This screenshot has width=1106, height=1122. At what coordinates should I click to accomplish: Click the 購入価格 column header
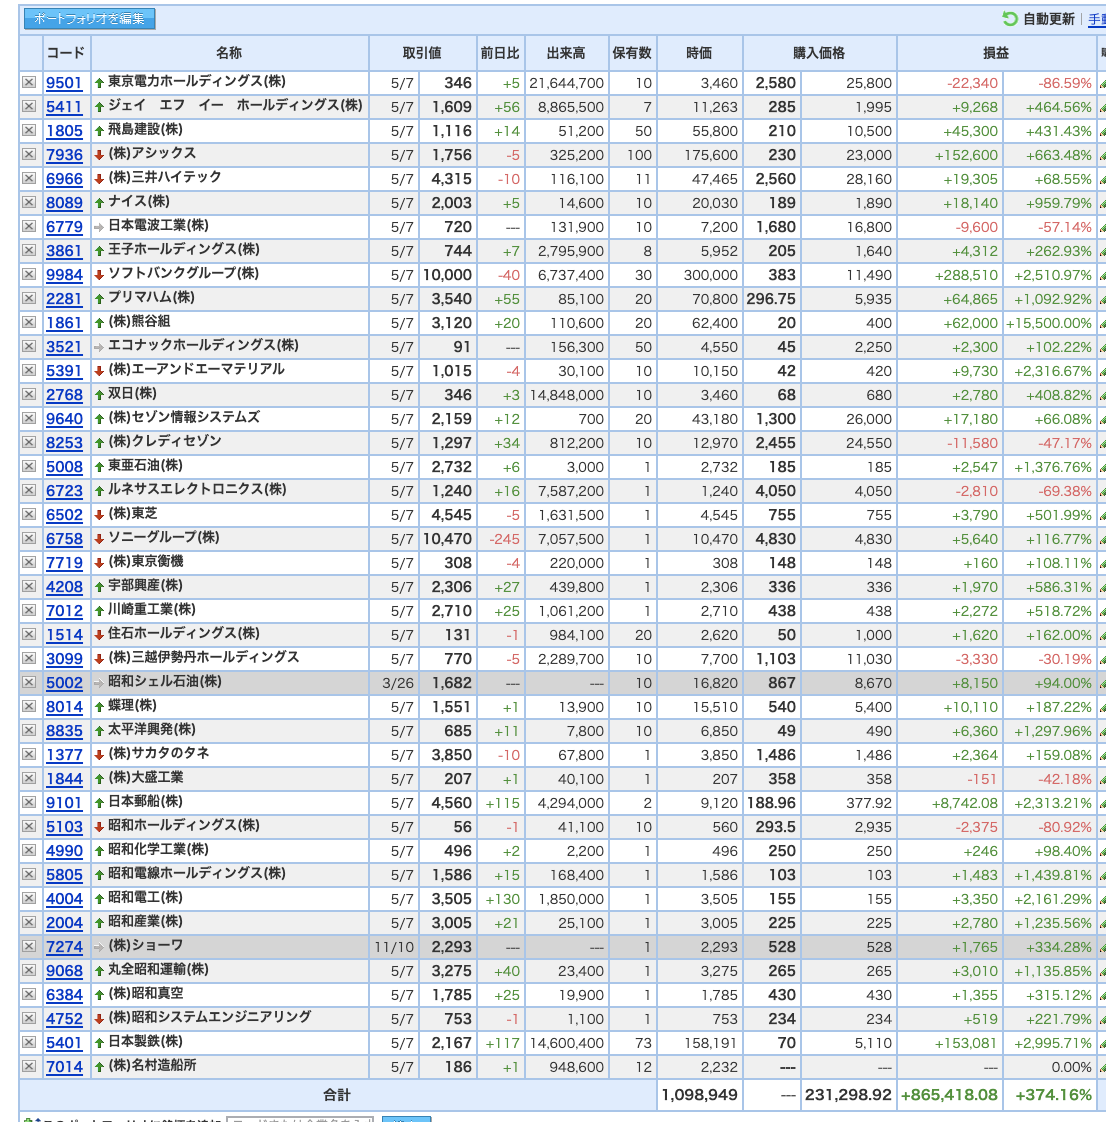tap(819, 53)
